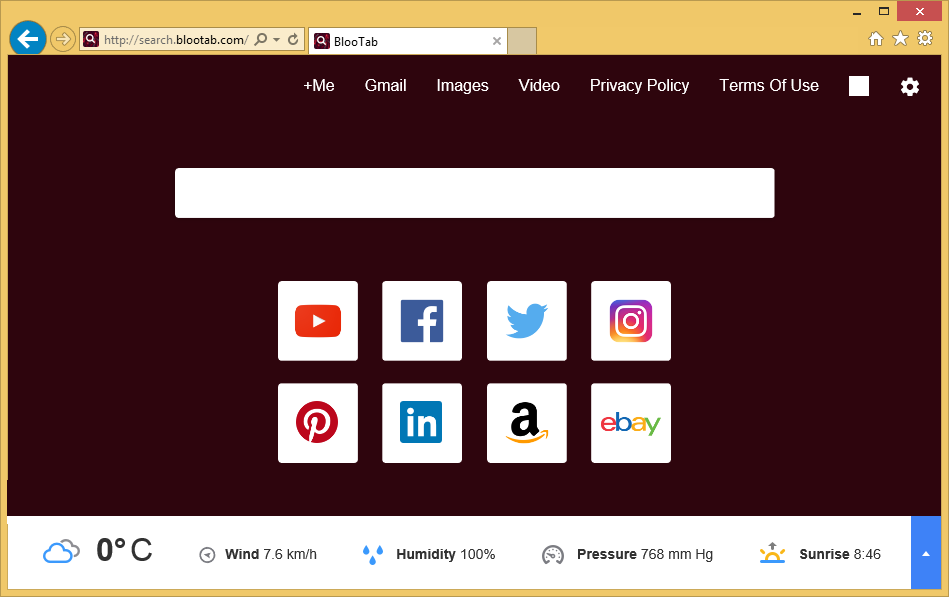Open the Instagram shortcut tile
The width and height of the screenshot is (949, 599).
(630, 321)
